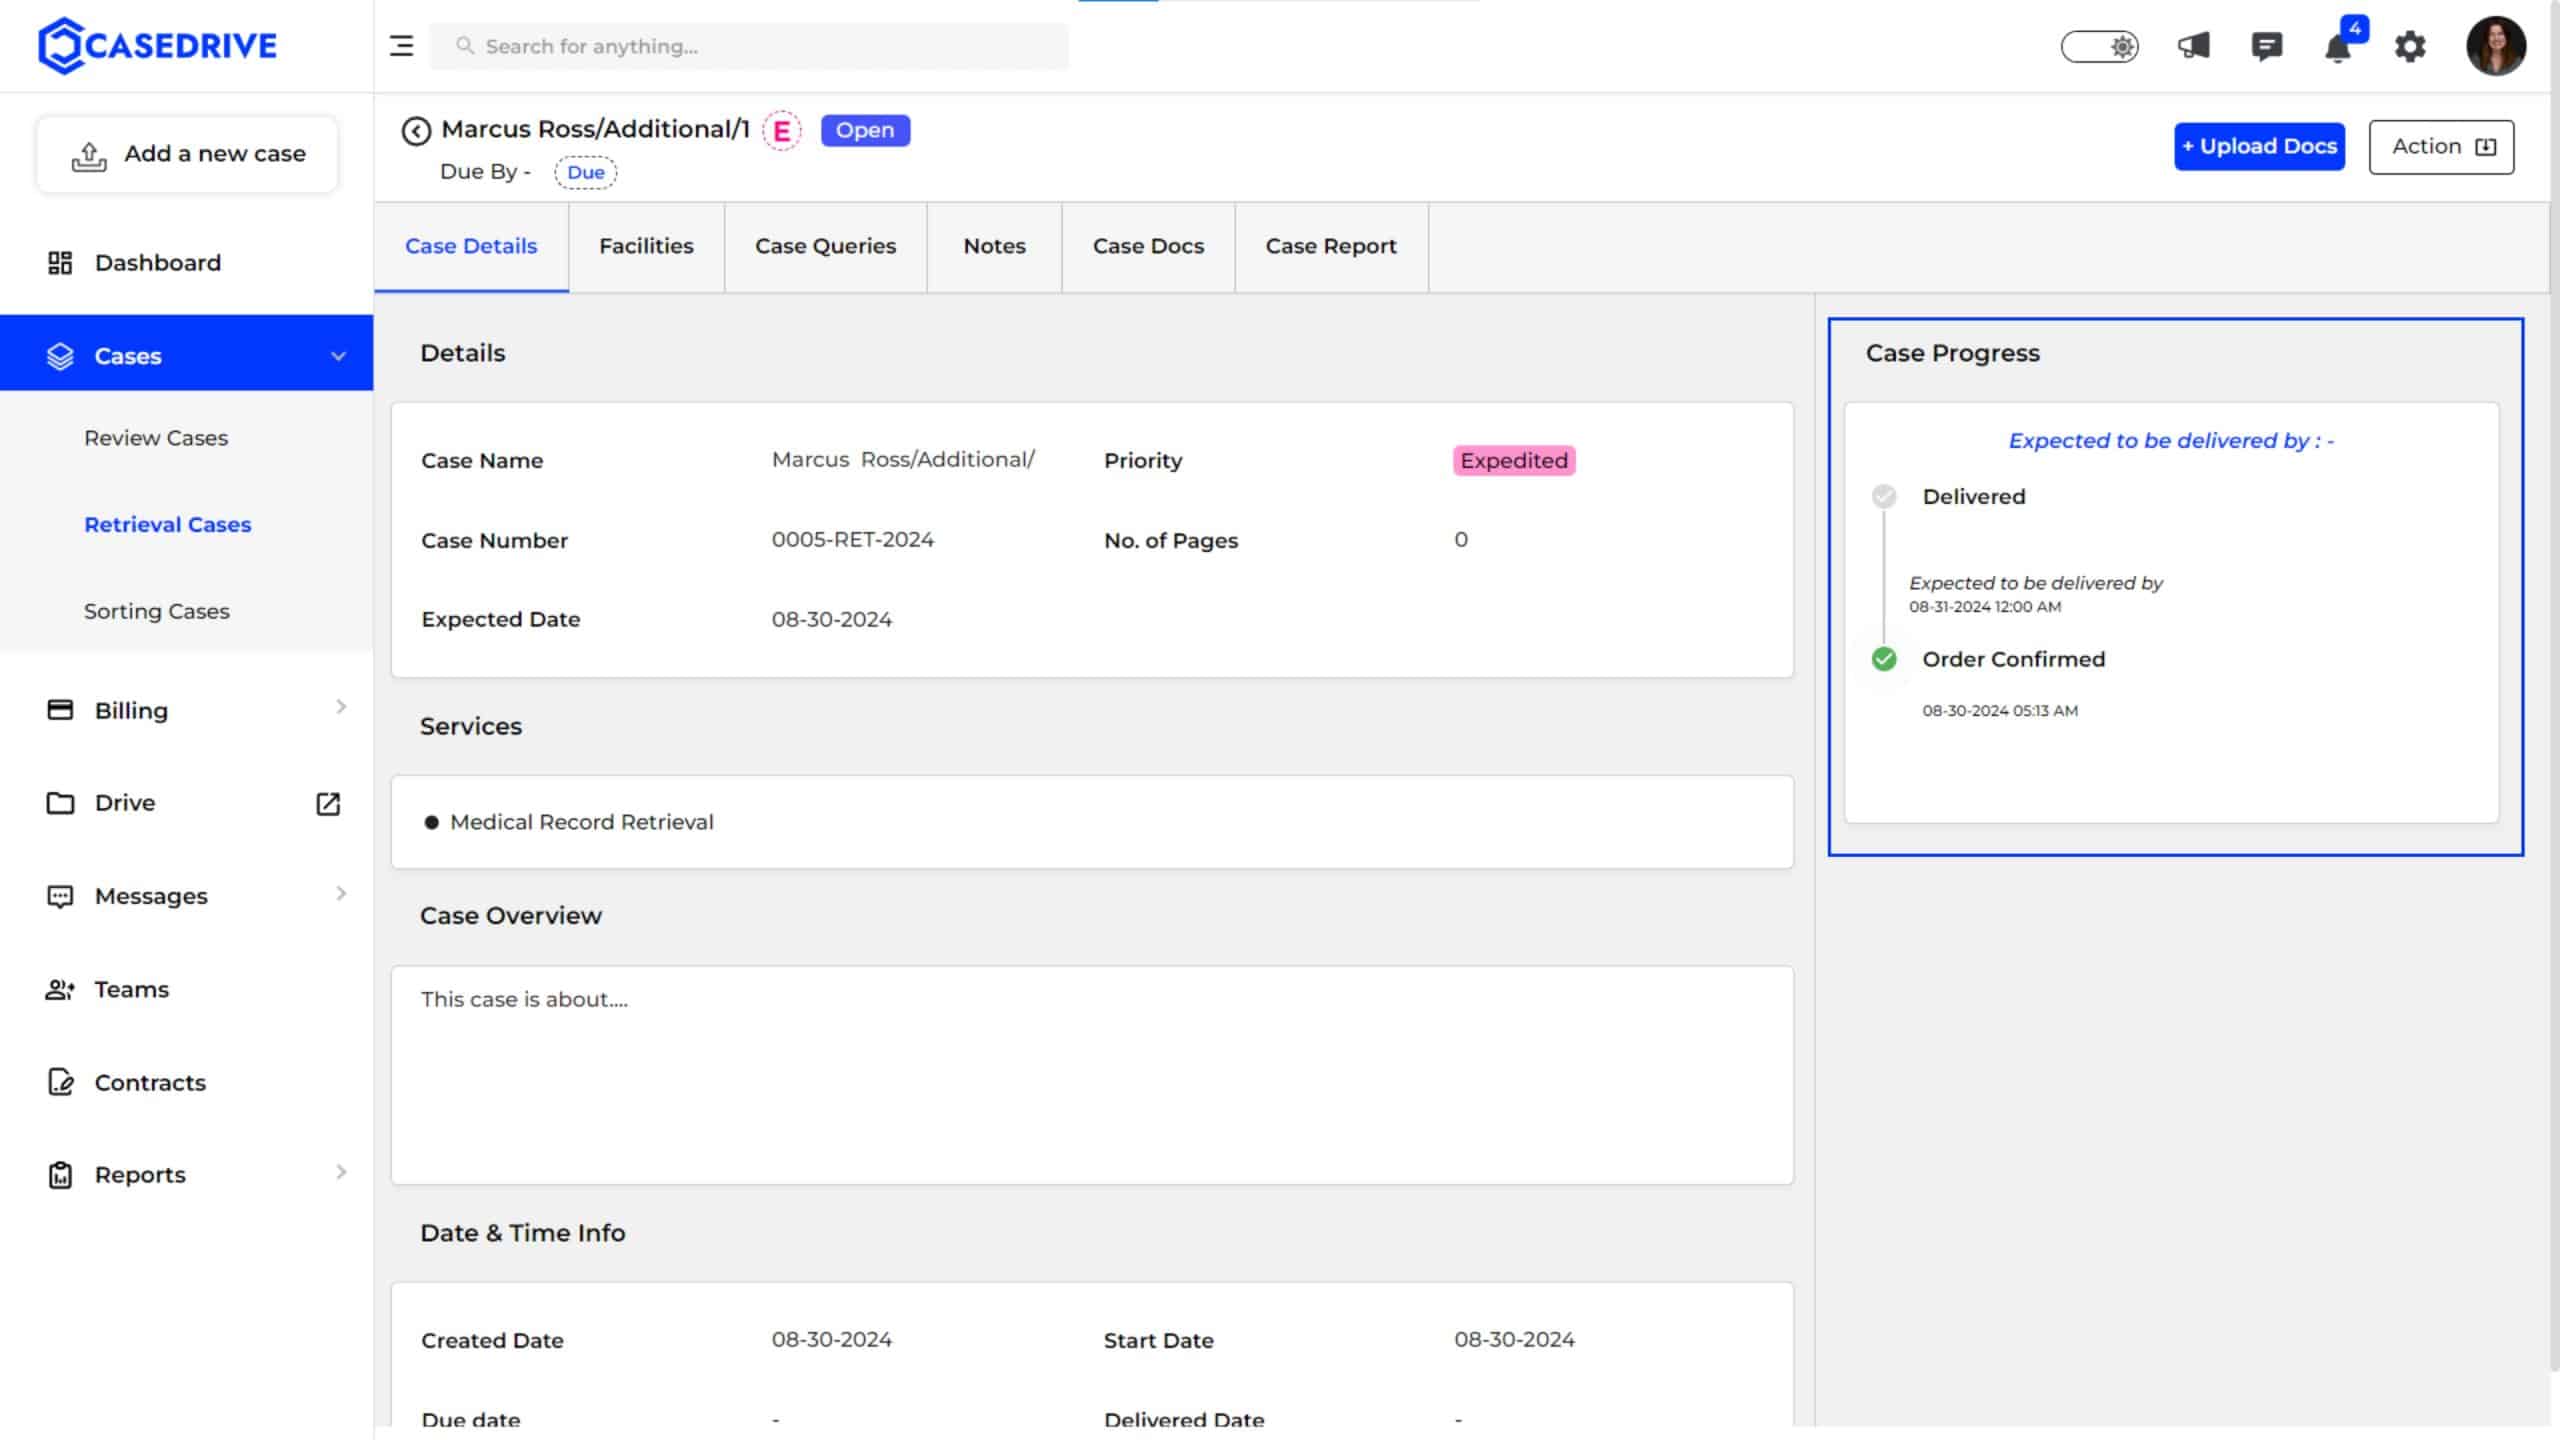Open the announcements megaphone icon

pos(2193,46)
